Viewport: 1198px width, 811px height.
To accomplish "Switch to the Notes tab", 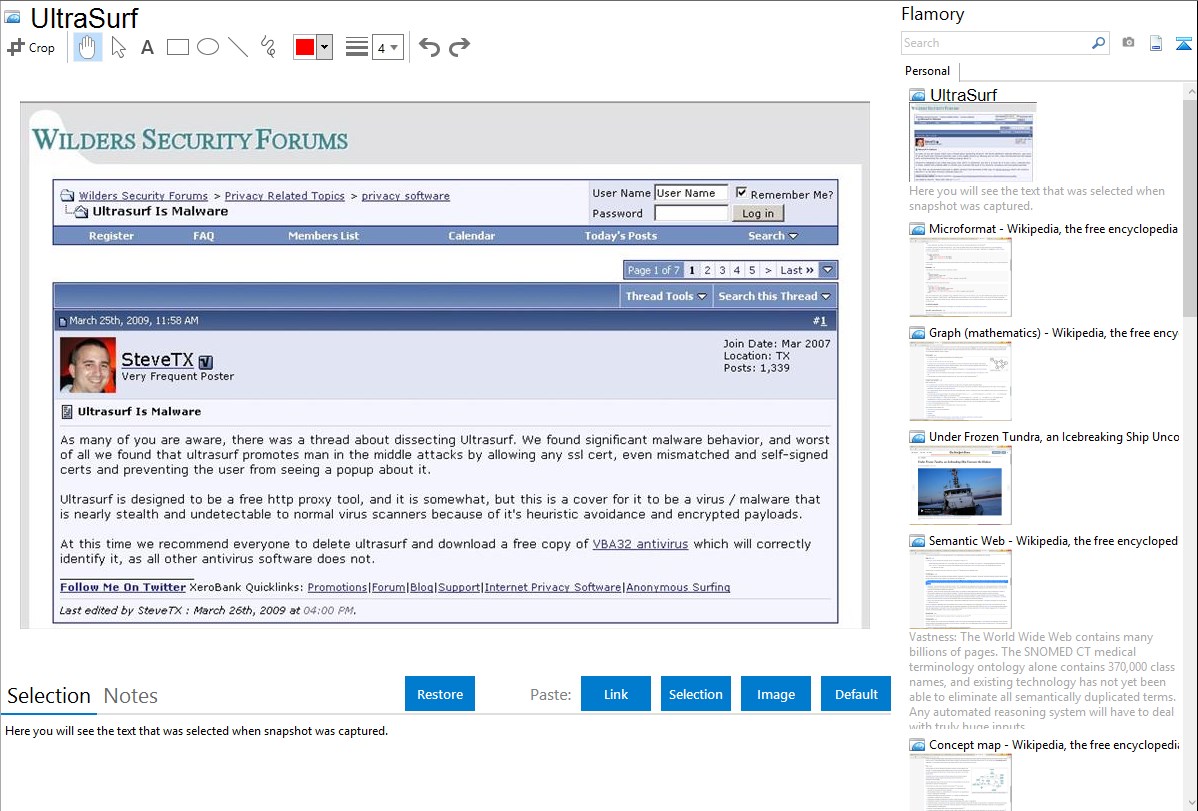I will [131, 696].
